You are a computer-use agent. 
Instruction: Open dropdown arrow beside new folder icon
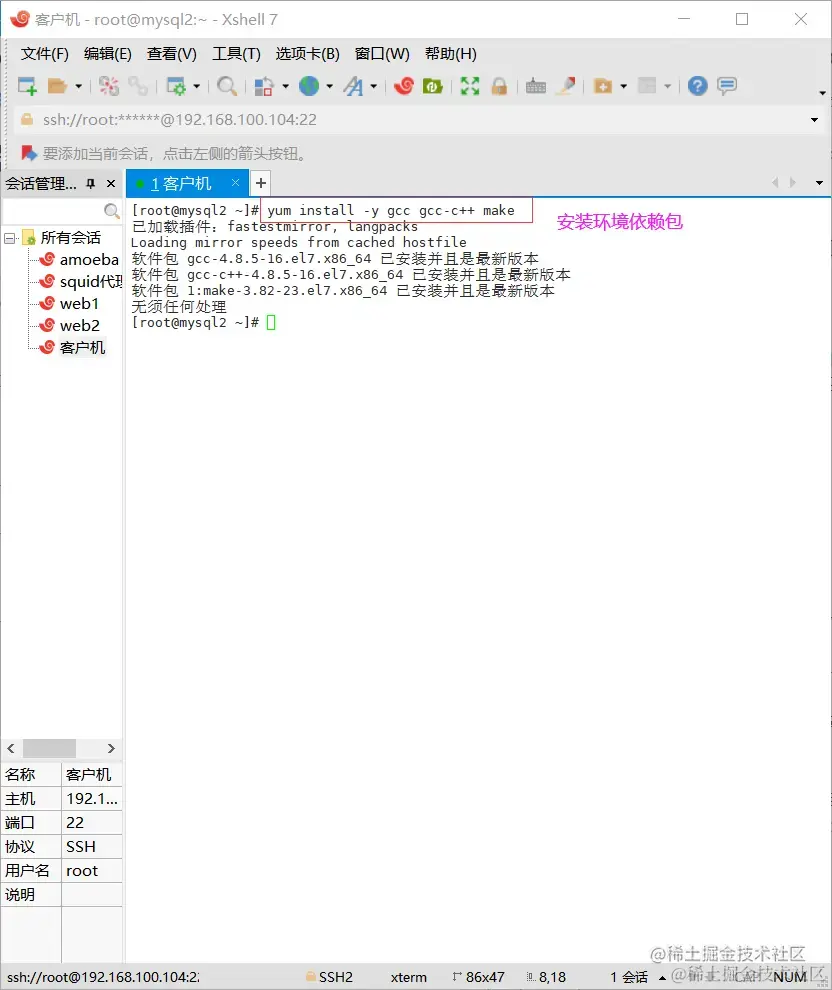point(624,86)
